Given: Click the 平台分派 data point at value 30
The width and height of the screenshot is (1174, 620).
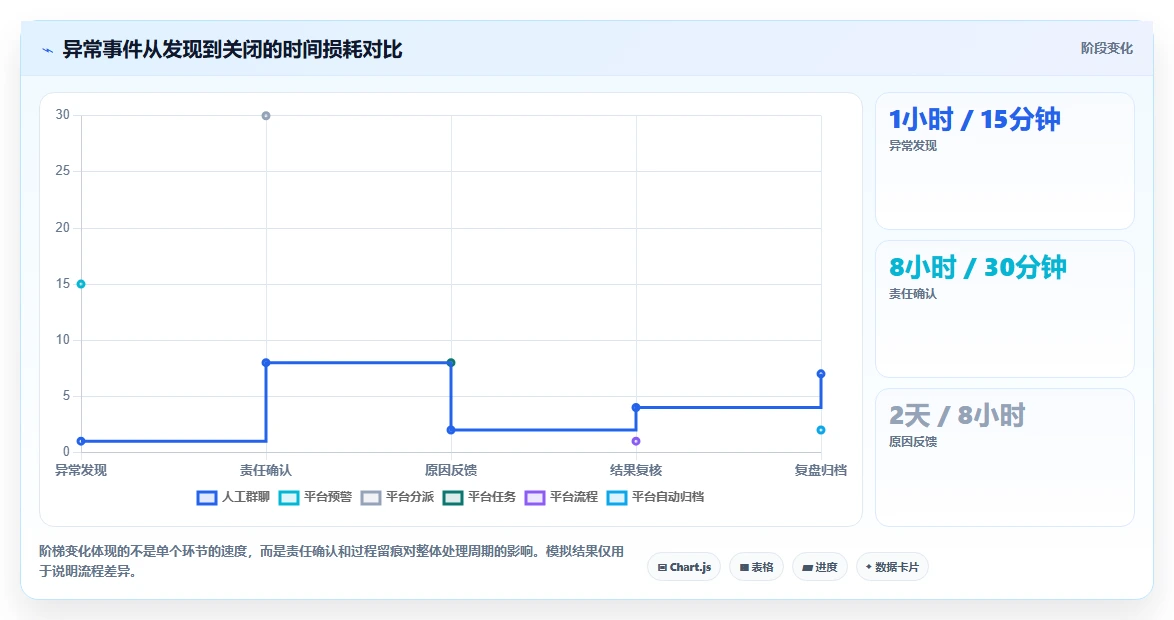Looking at the screenshot, I should pyautogui.click(x=266, y=115).
